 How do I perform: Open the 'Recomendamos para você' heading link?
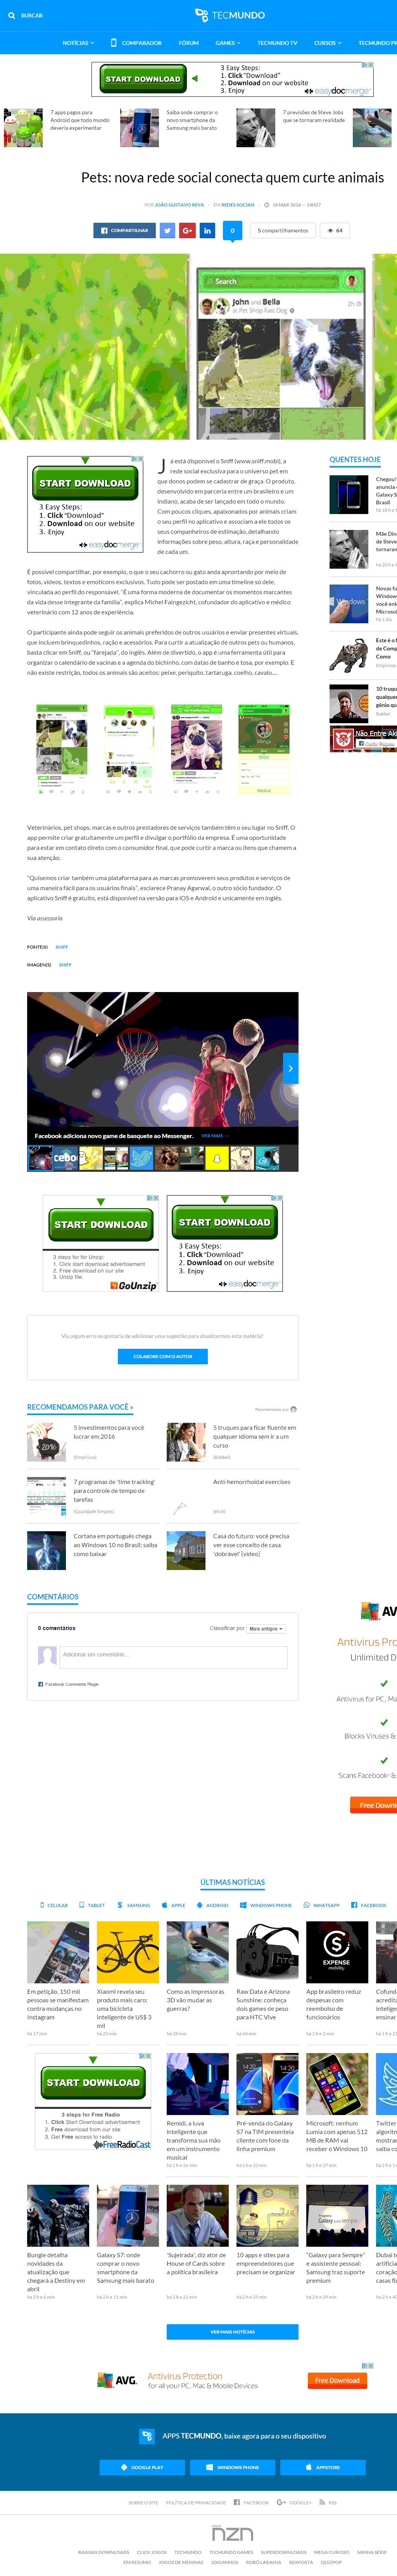click(80, 1407)
